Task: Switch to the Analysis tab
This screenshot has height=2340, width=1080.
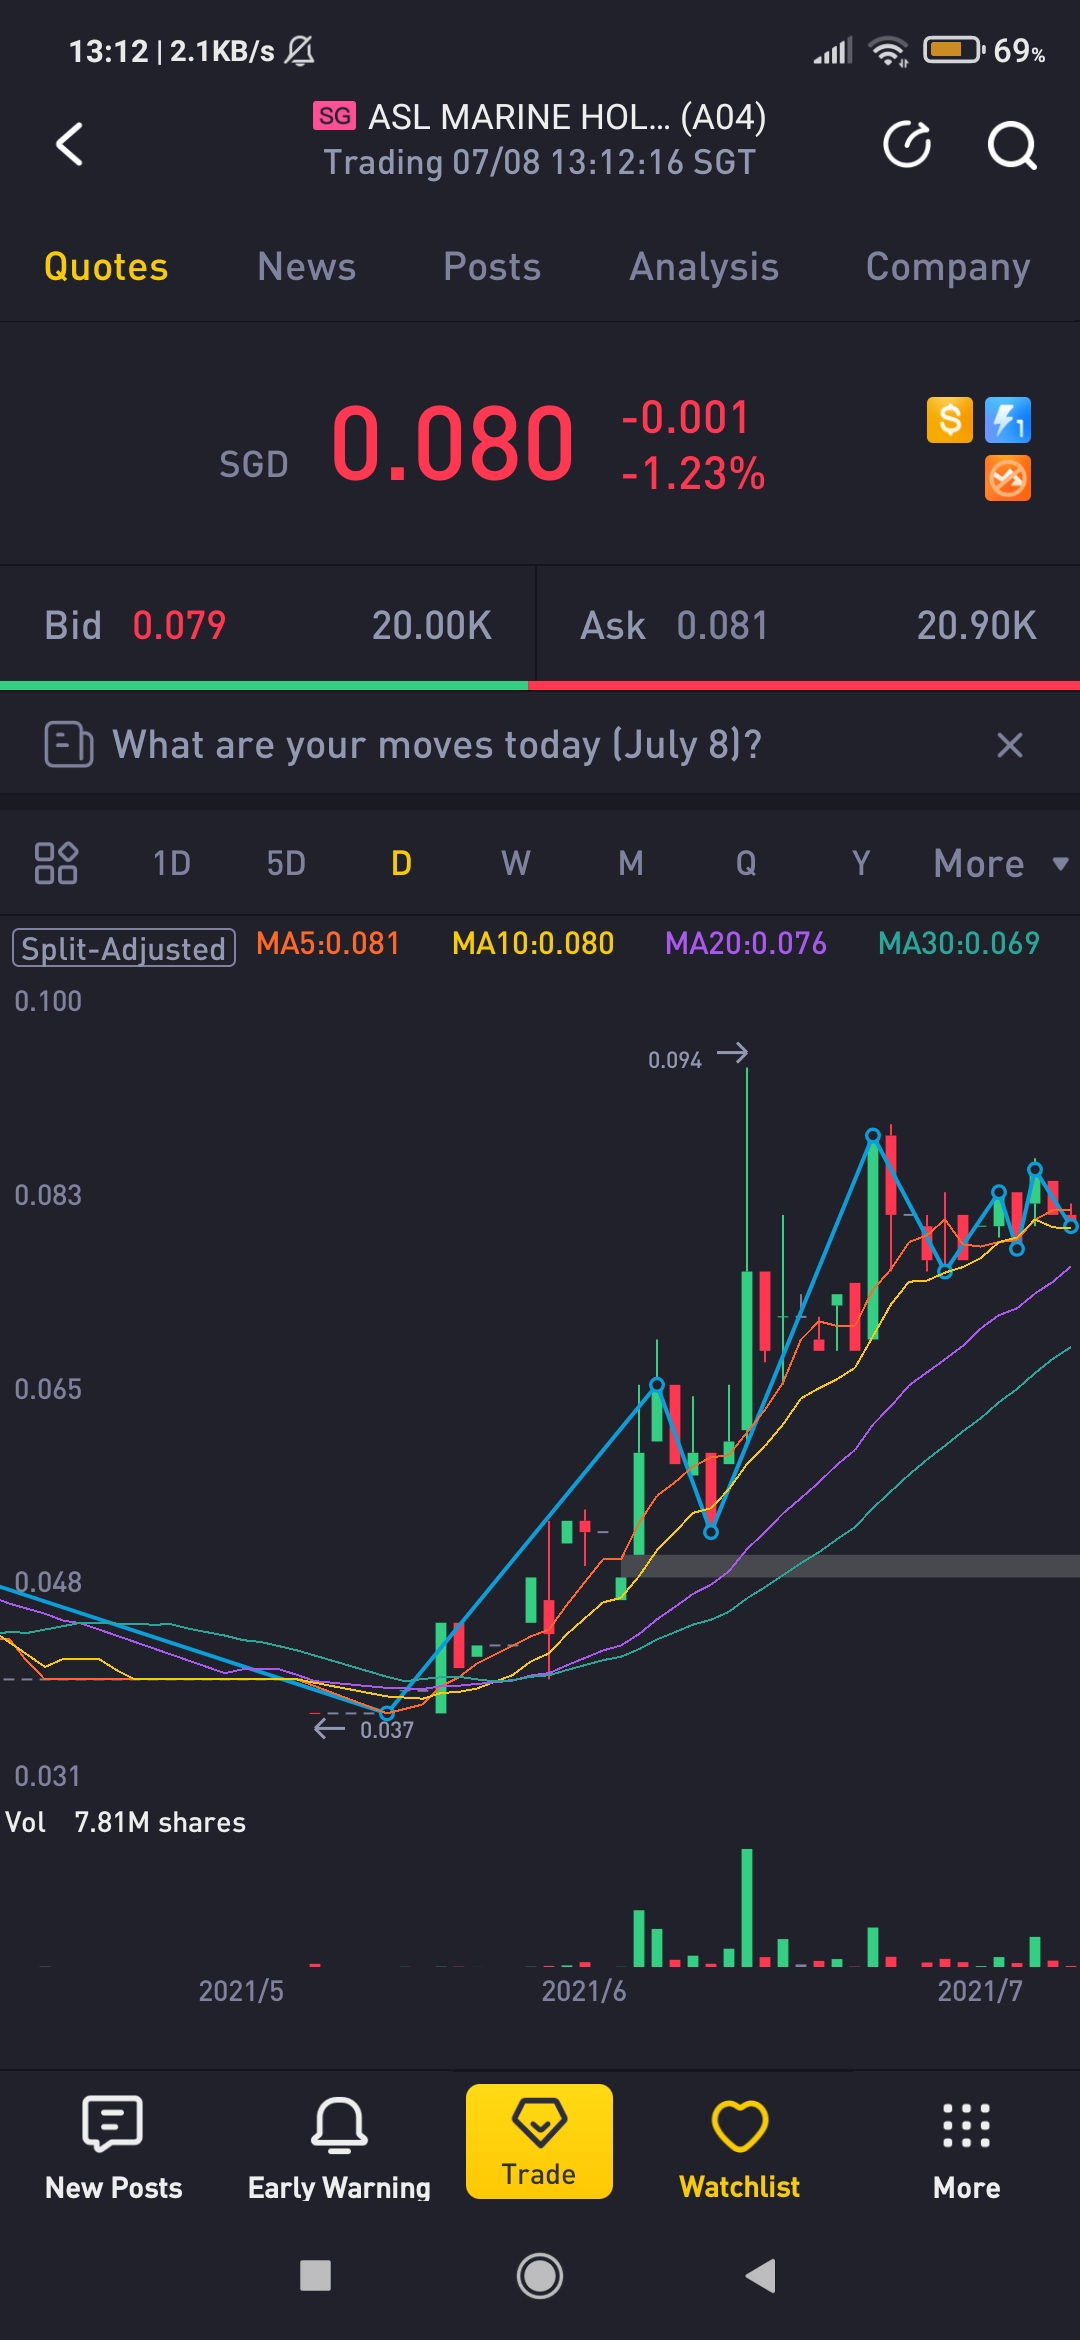Action: pos(704,267)
